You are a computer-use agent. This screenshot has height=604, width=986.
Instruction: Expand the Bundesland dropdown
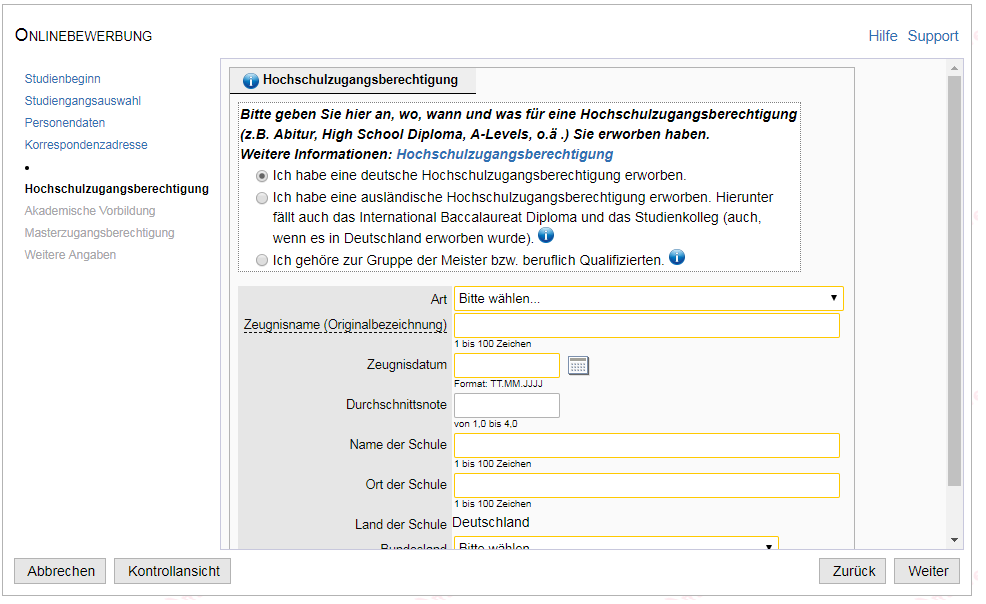pyautogui.click(x=616, y=546)
